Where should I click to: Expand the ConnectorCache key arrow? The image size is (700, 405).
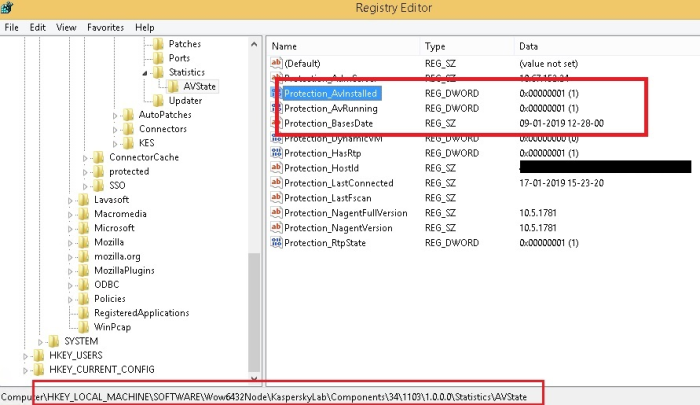pyautogui.click(x=84, y=157)
